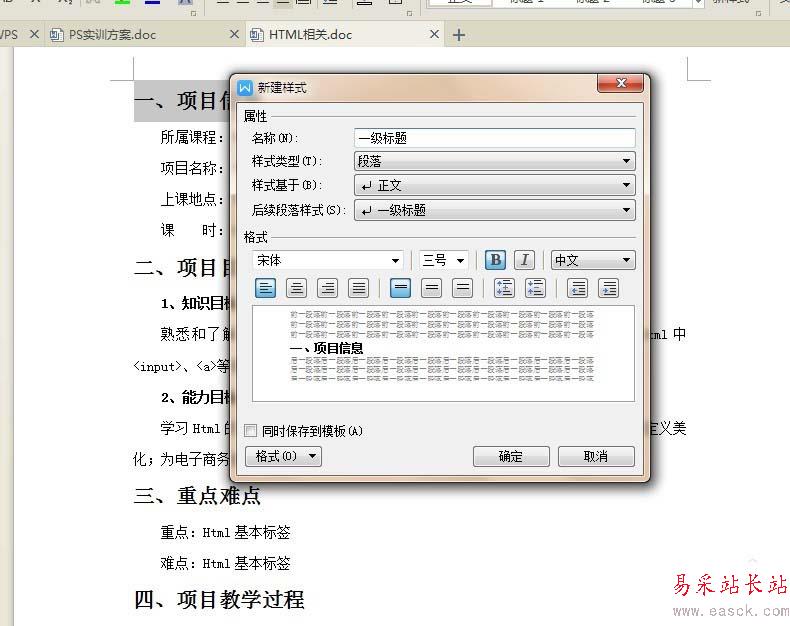790x626 pixels.
Task: Choose 1.5 line spacing icon
Action: click(x=432, y=288)
